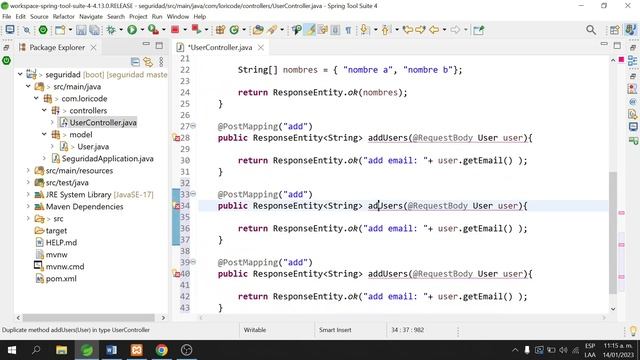Open Chrome from the taskbar
Viewport: 640px width, 360px height.
[162, 350]
